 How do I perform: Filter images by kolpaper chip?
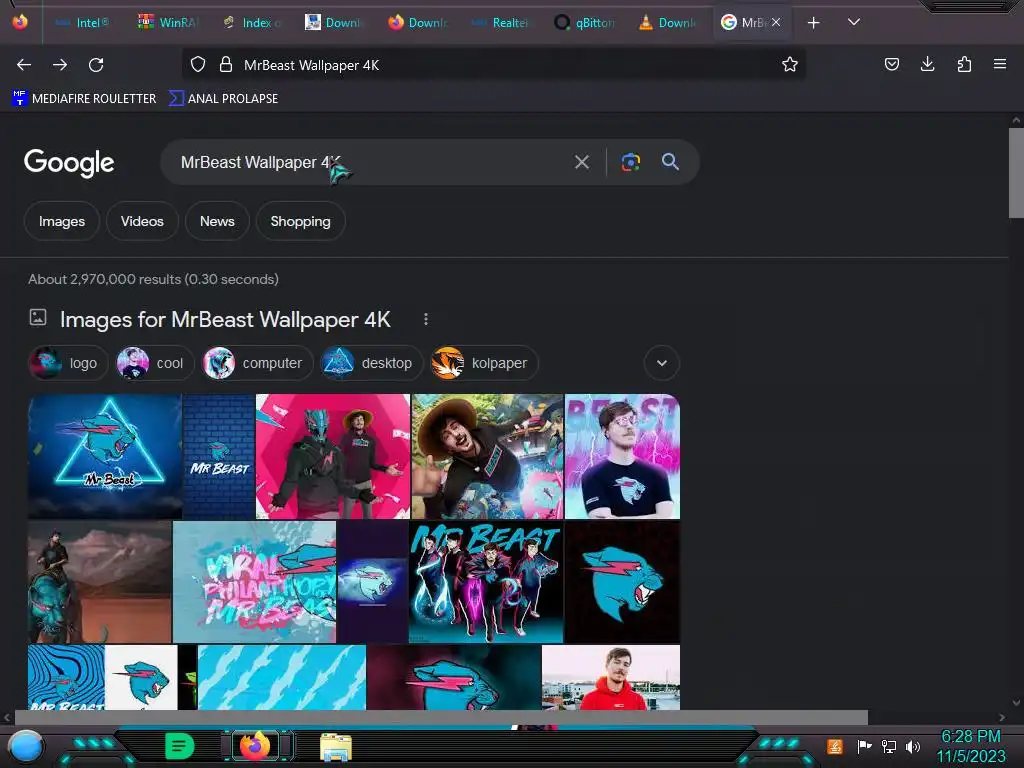tap(484, 363)
